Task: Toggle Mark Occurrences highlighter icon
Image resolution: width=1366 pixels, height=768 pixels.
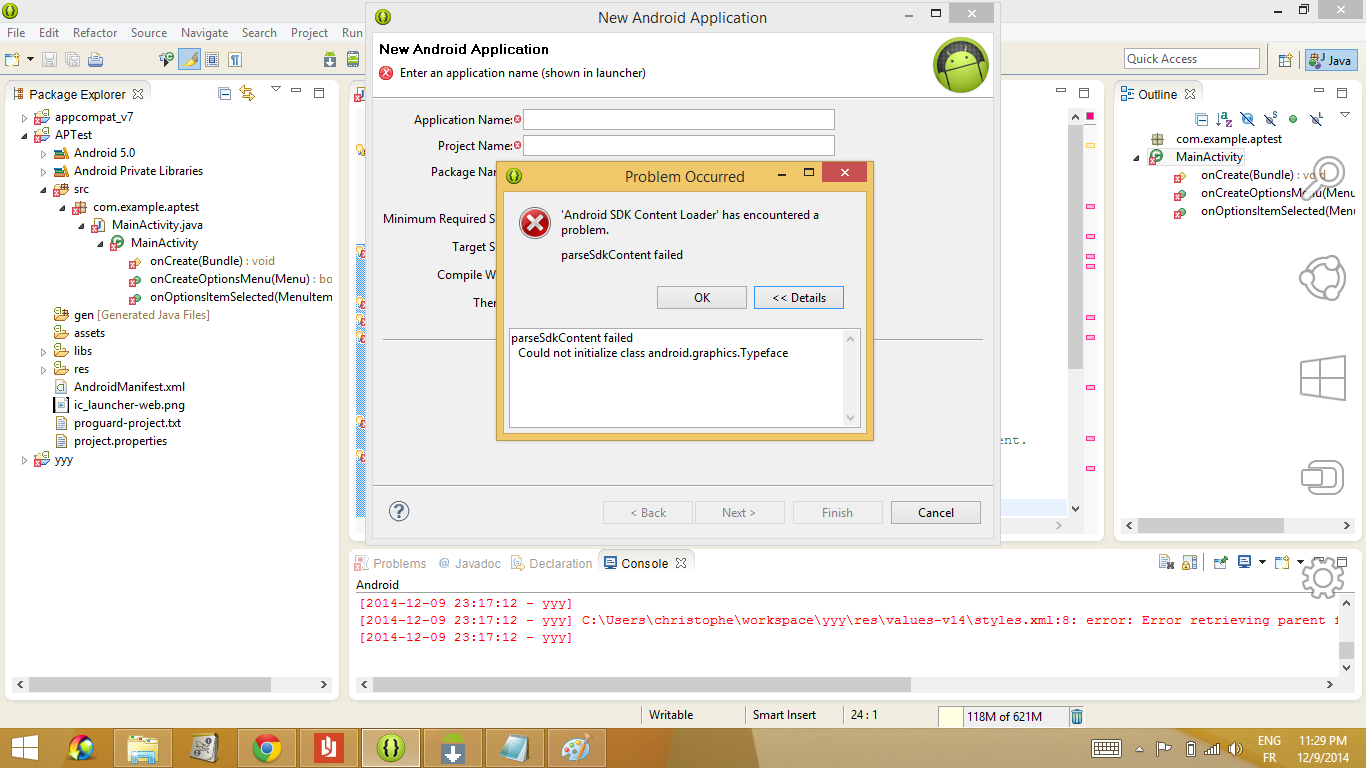Action: click(189, 60)
